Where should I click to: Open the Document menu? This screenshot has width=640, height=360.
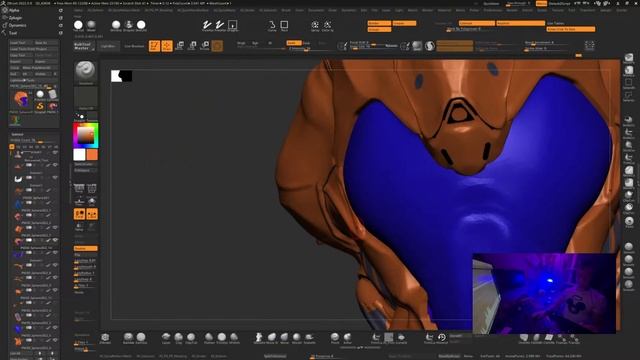pyautogui.click(x=316, y=10)
